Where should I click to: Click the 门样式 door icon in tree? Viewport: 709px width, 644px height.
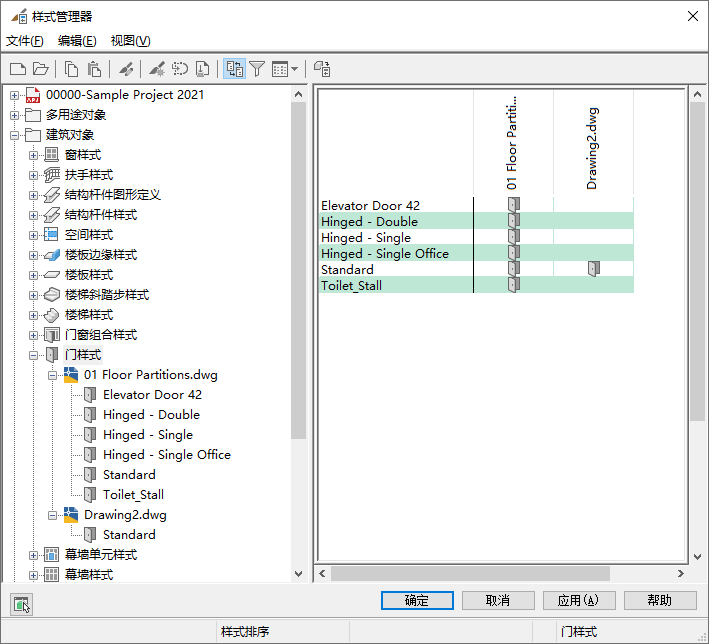(x=52, y=355)
